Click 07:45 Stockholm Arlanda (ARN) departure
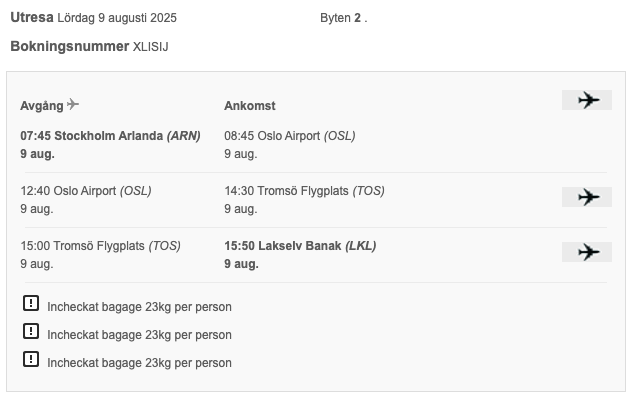The height and width of the screenshot is (399, 634). coord(110,136)
